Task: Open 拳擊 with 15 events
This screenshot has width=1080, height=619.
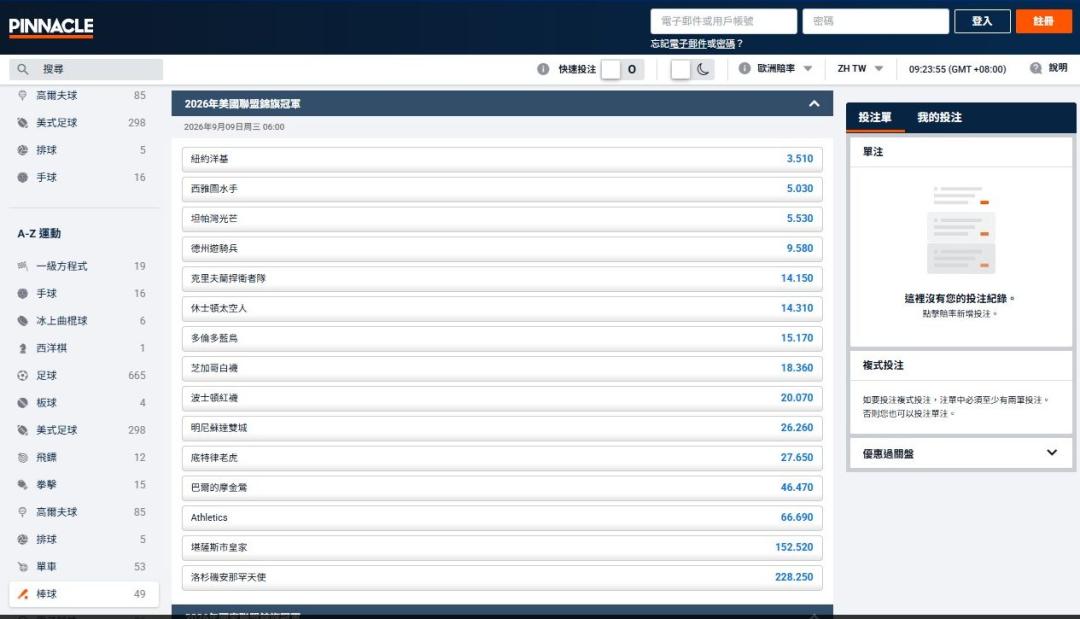Action: (x=84, y=485)
